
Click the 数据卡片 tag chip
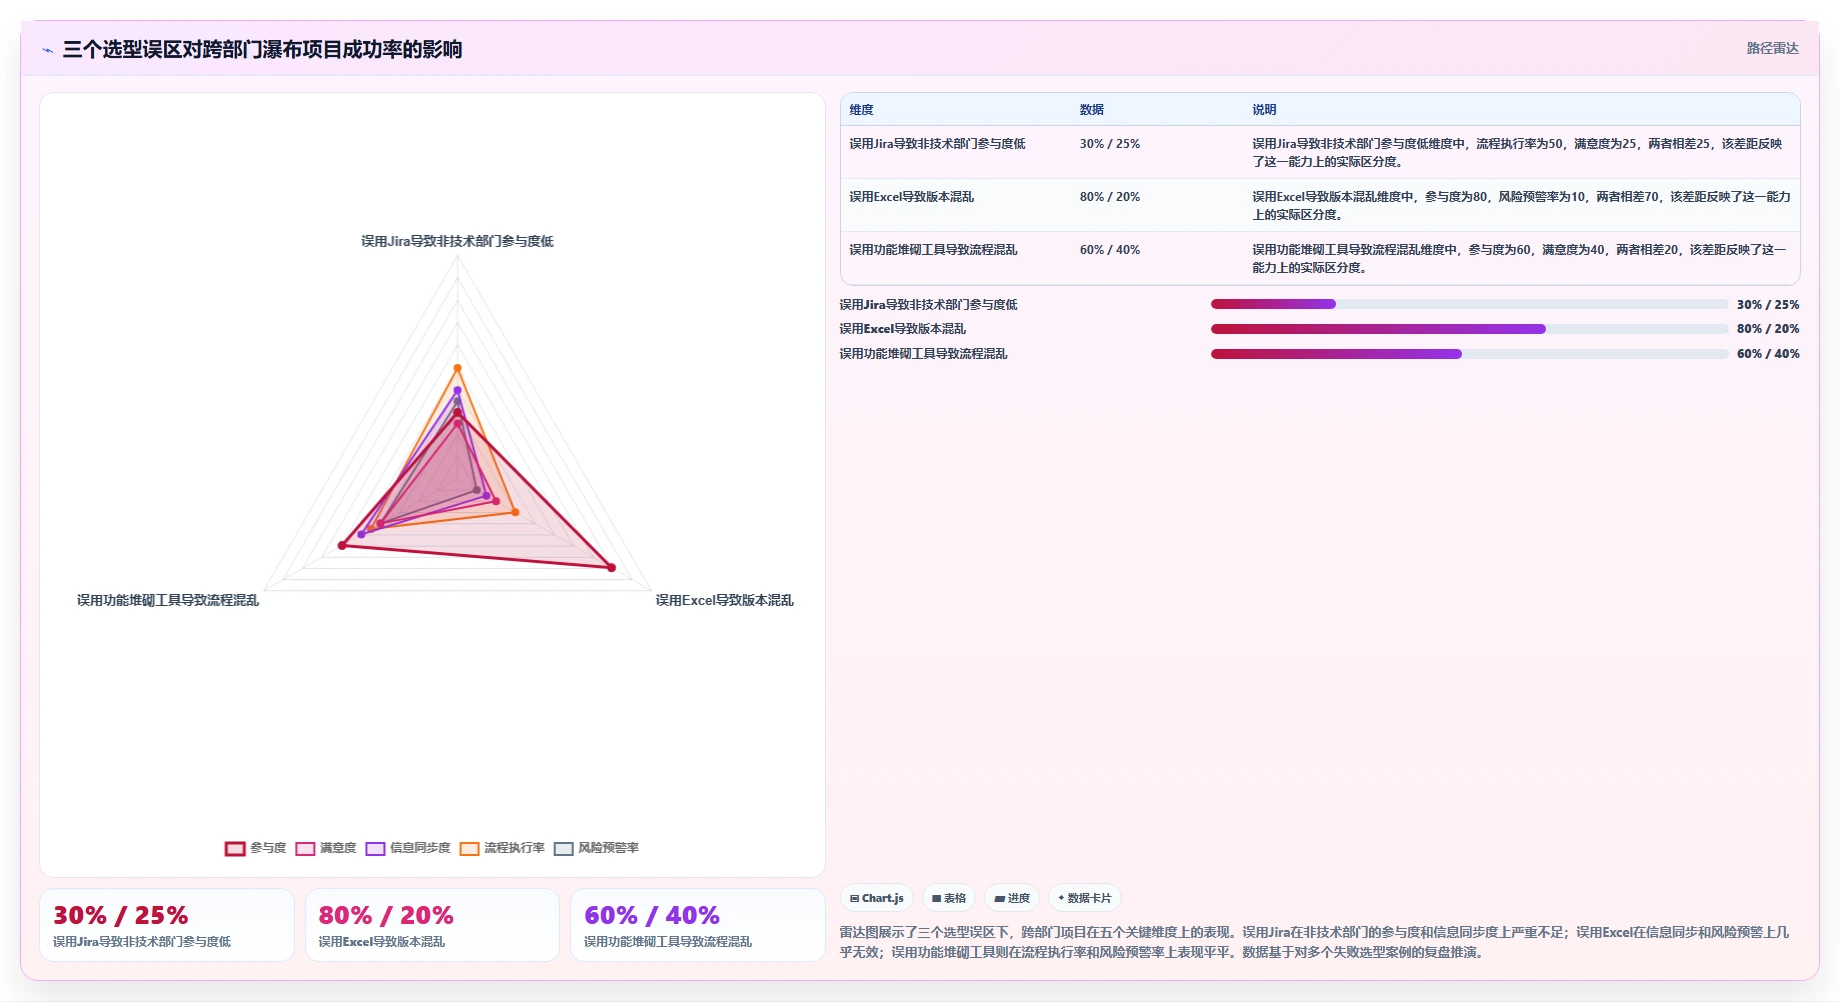click(1085, 898)
